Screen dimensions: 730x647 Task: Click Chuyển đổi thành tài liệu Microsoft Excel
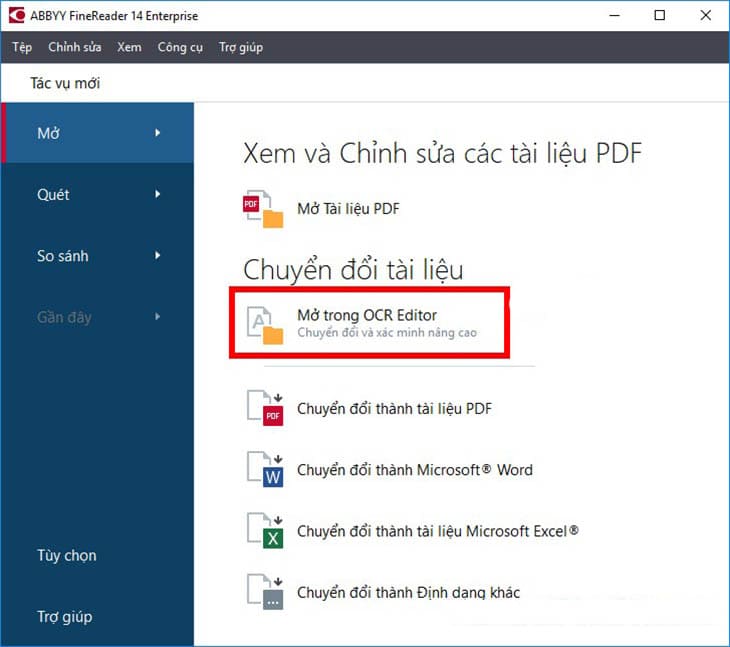tap(438, 531)
